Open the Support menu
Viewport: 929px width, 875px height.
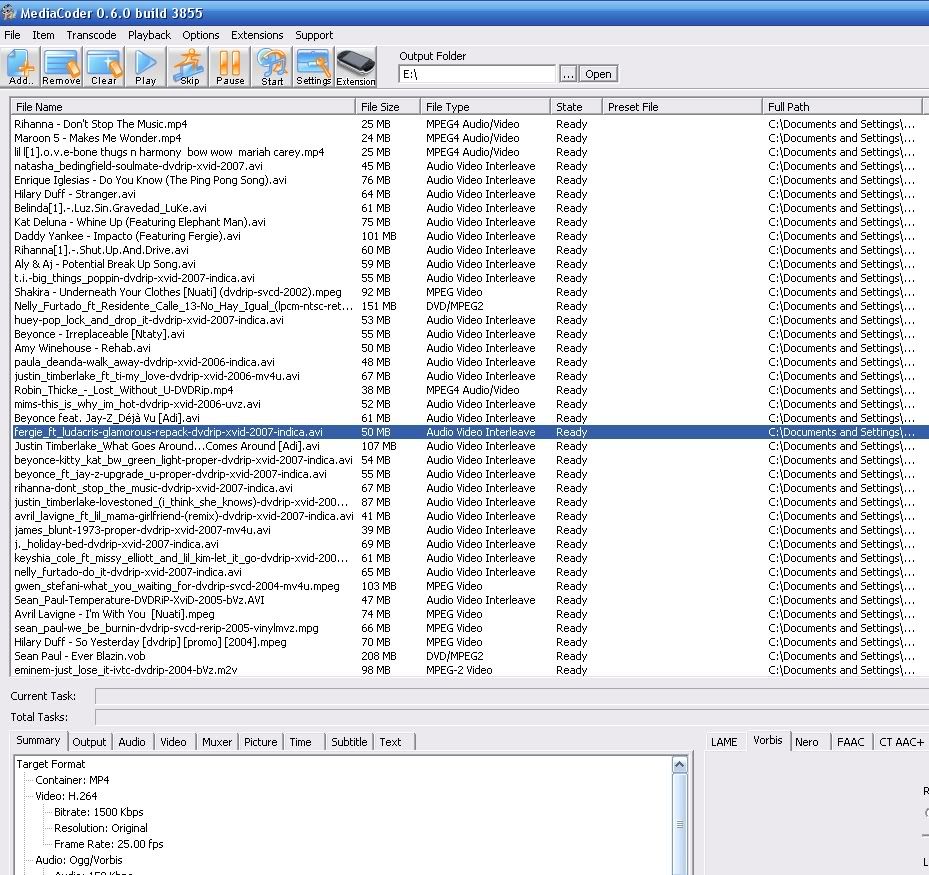pyautogui.click(x=314, y=35)
